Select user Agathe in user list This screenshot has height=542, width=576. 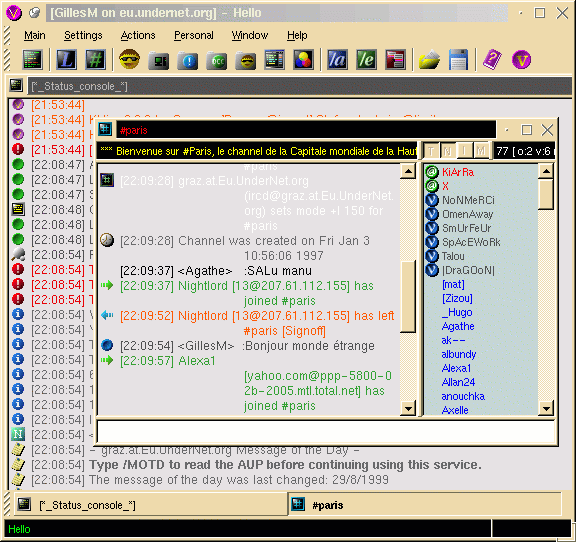coord(458,326)
